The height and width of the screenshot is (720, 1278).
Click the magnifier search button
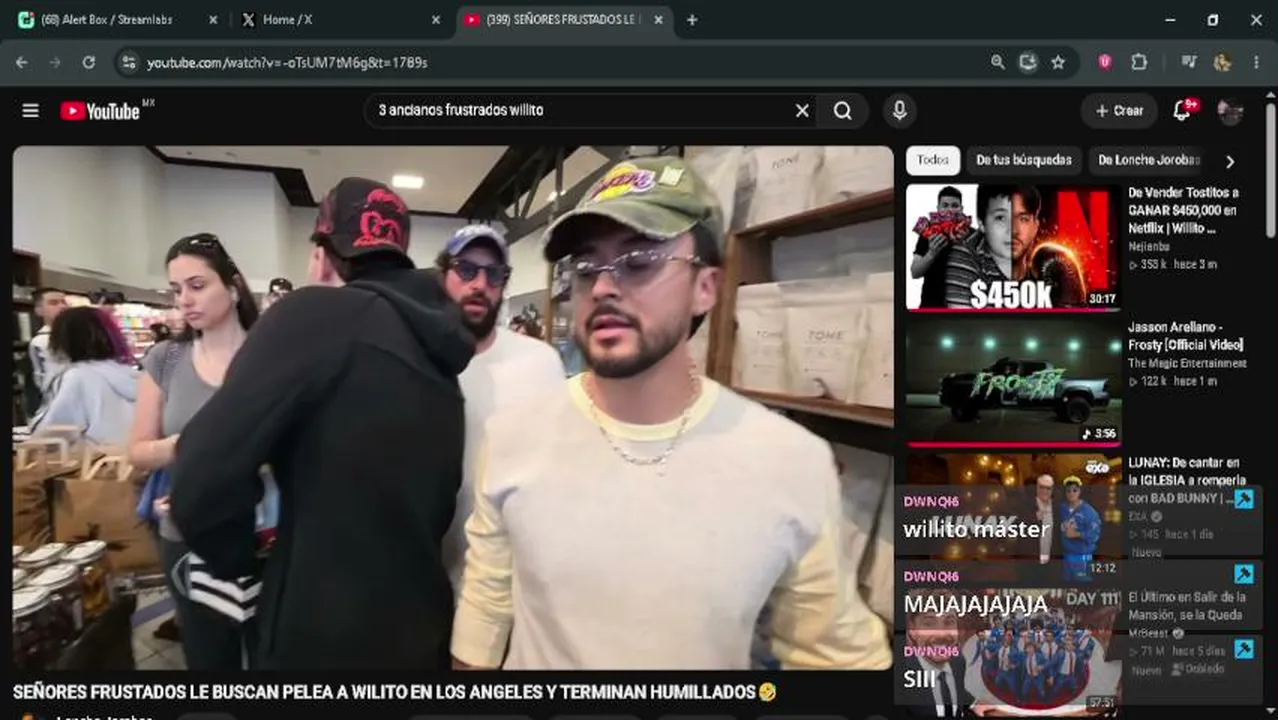(x=843, y=111)
